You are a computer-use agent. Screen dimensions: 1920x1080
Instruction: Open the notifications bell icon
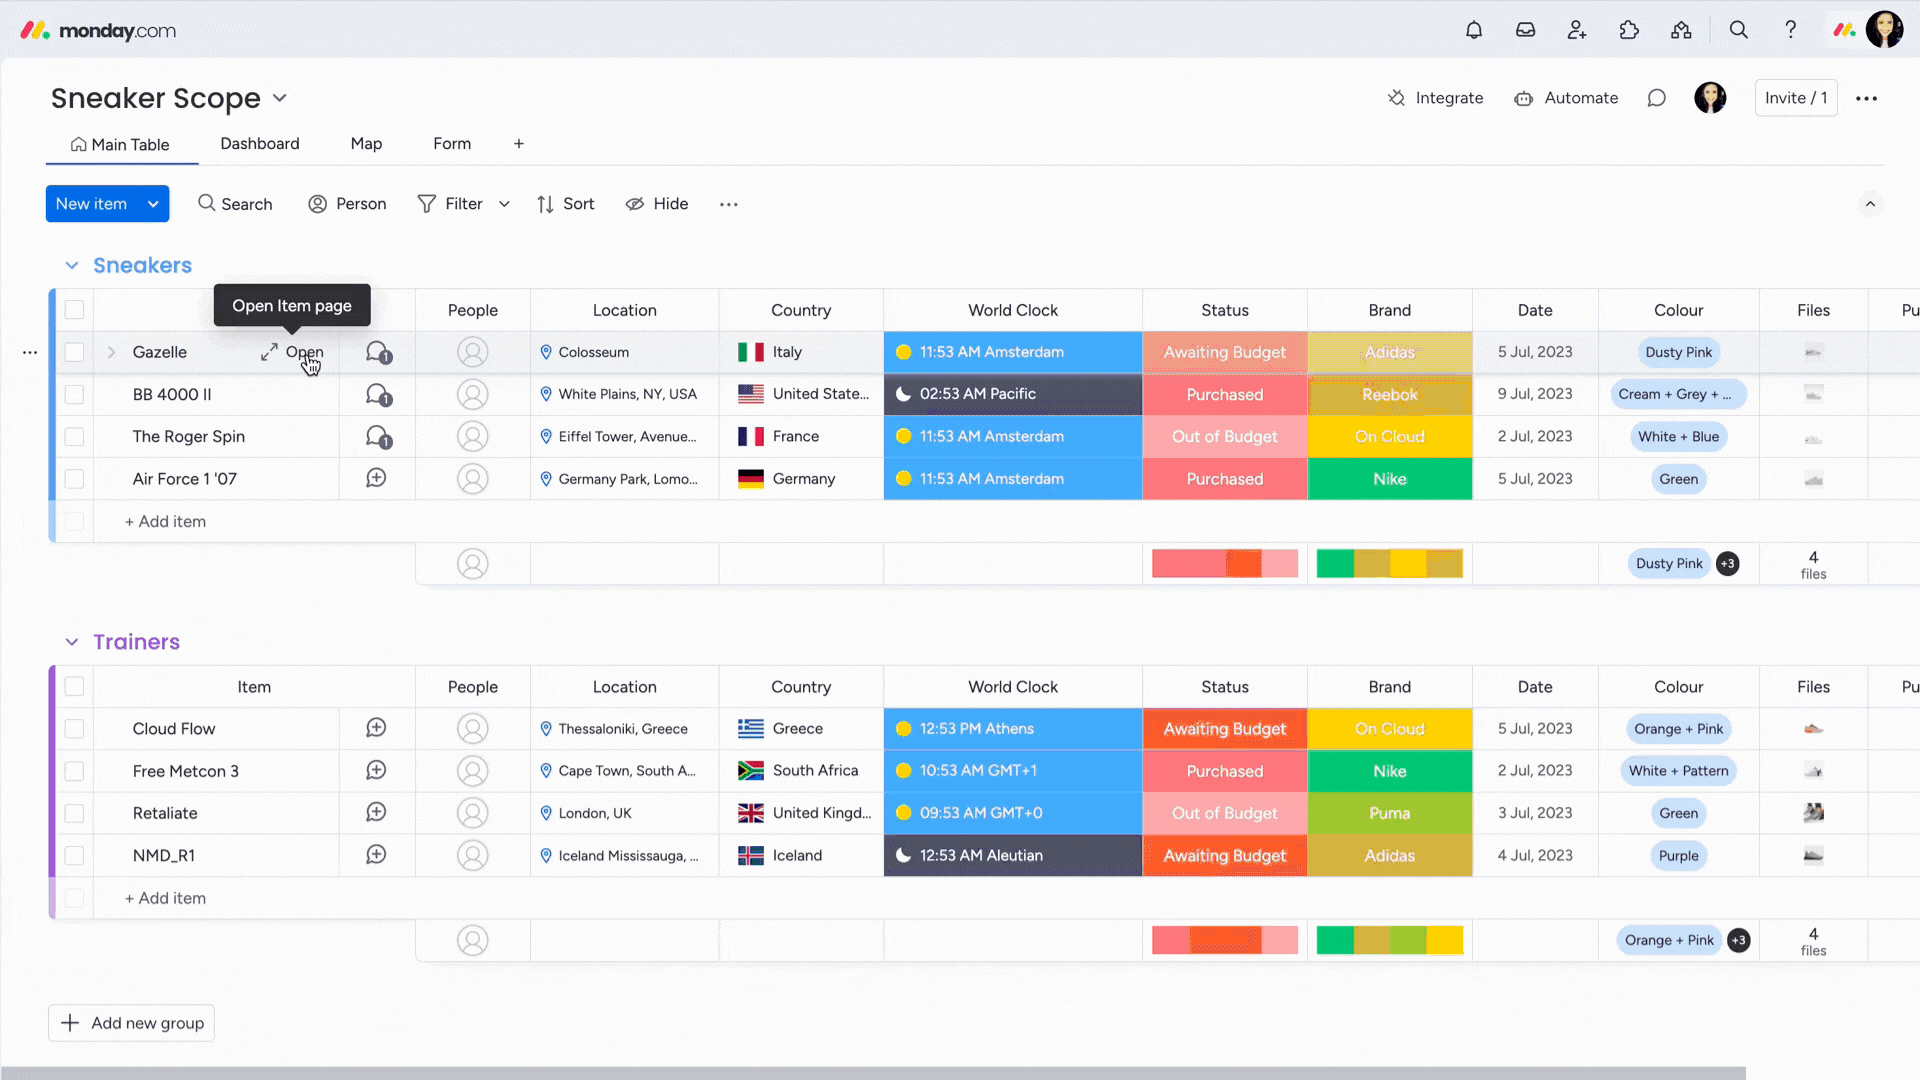pyautogui.click(x=1473, y=30)
